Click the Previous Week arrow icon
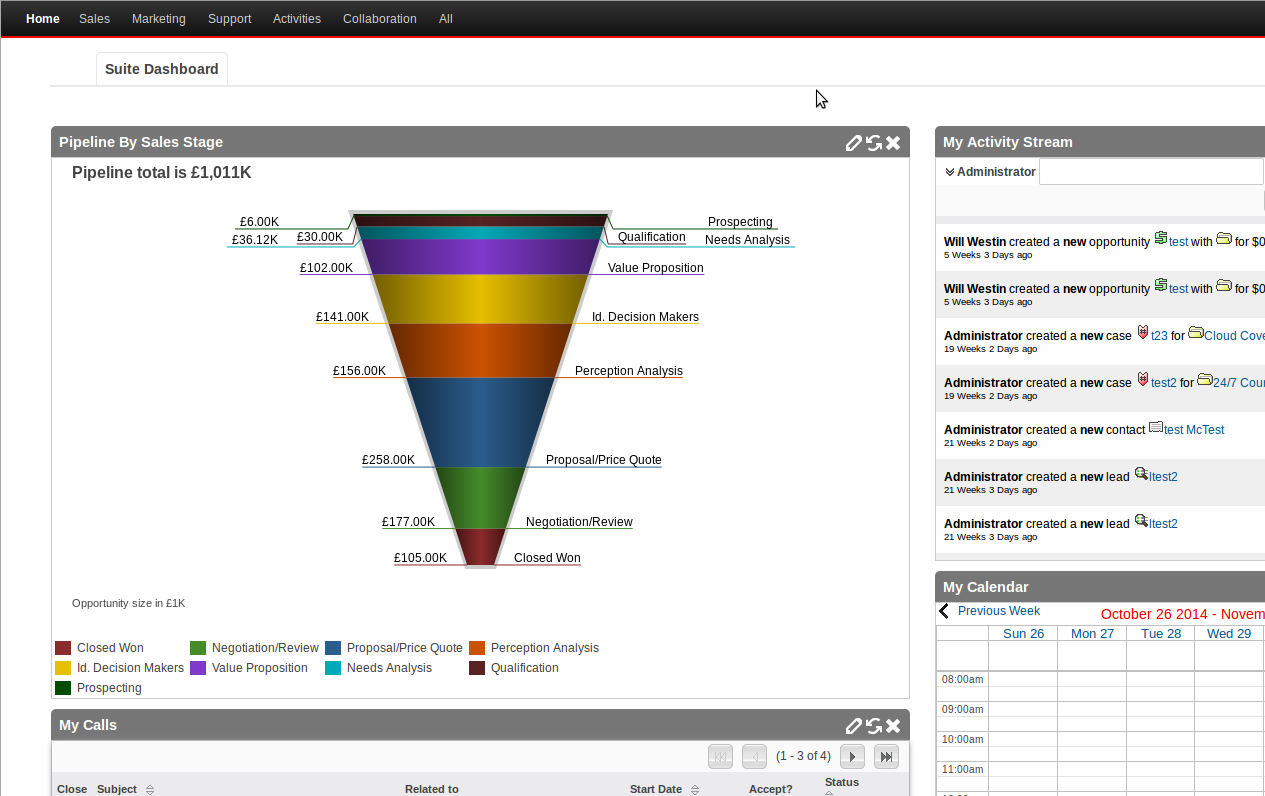The width and height of the screenshot is (1265, 796). (944, 611)
